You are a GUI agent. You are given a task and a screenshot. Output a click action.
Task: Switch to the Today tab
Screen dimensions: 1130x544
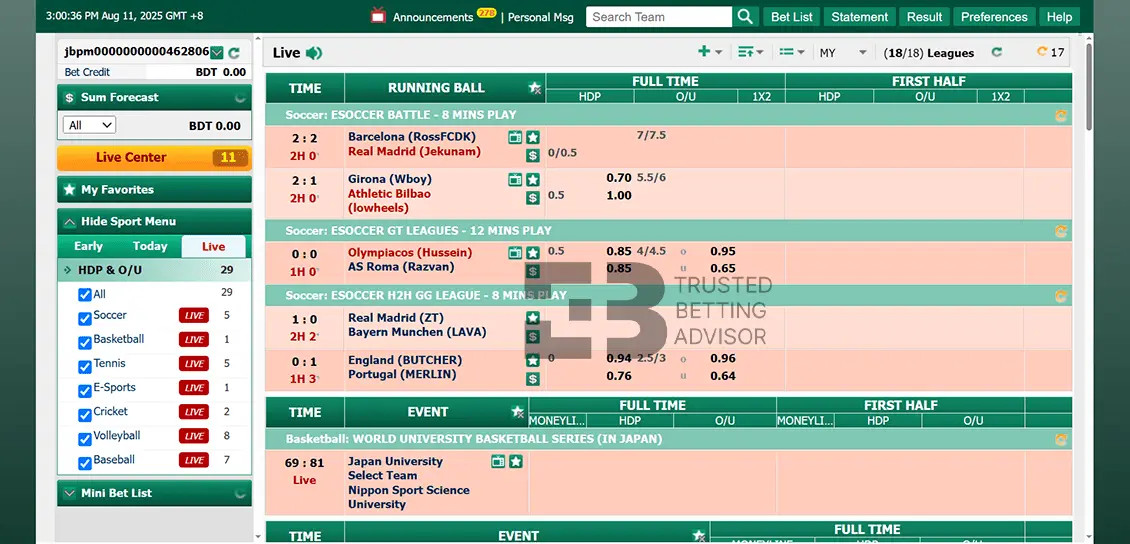point(150,246)
